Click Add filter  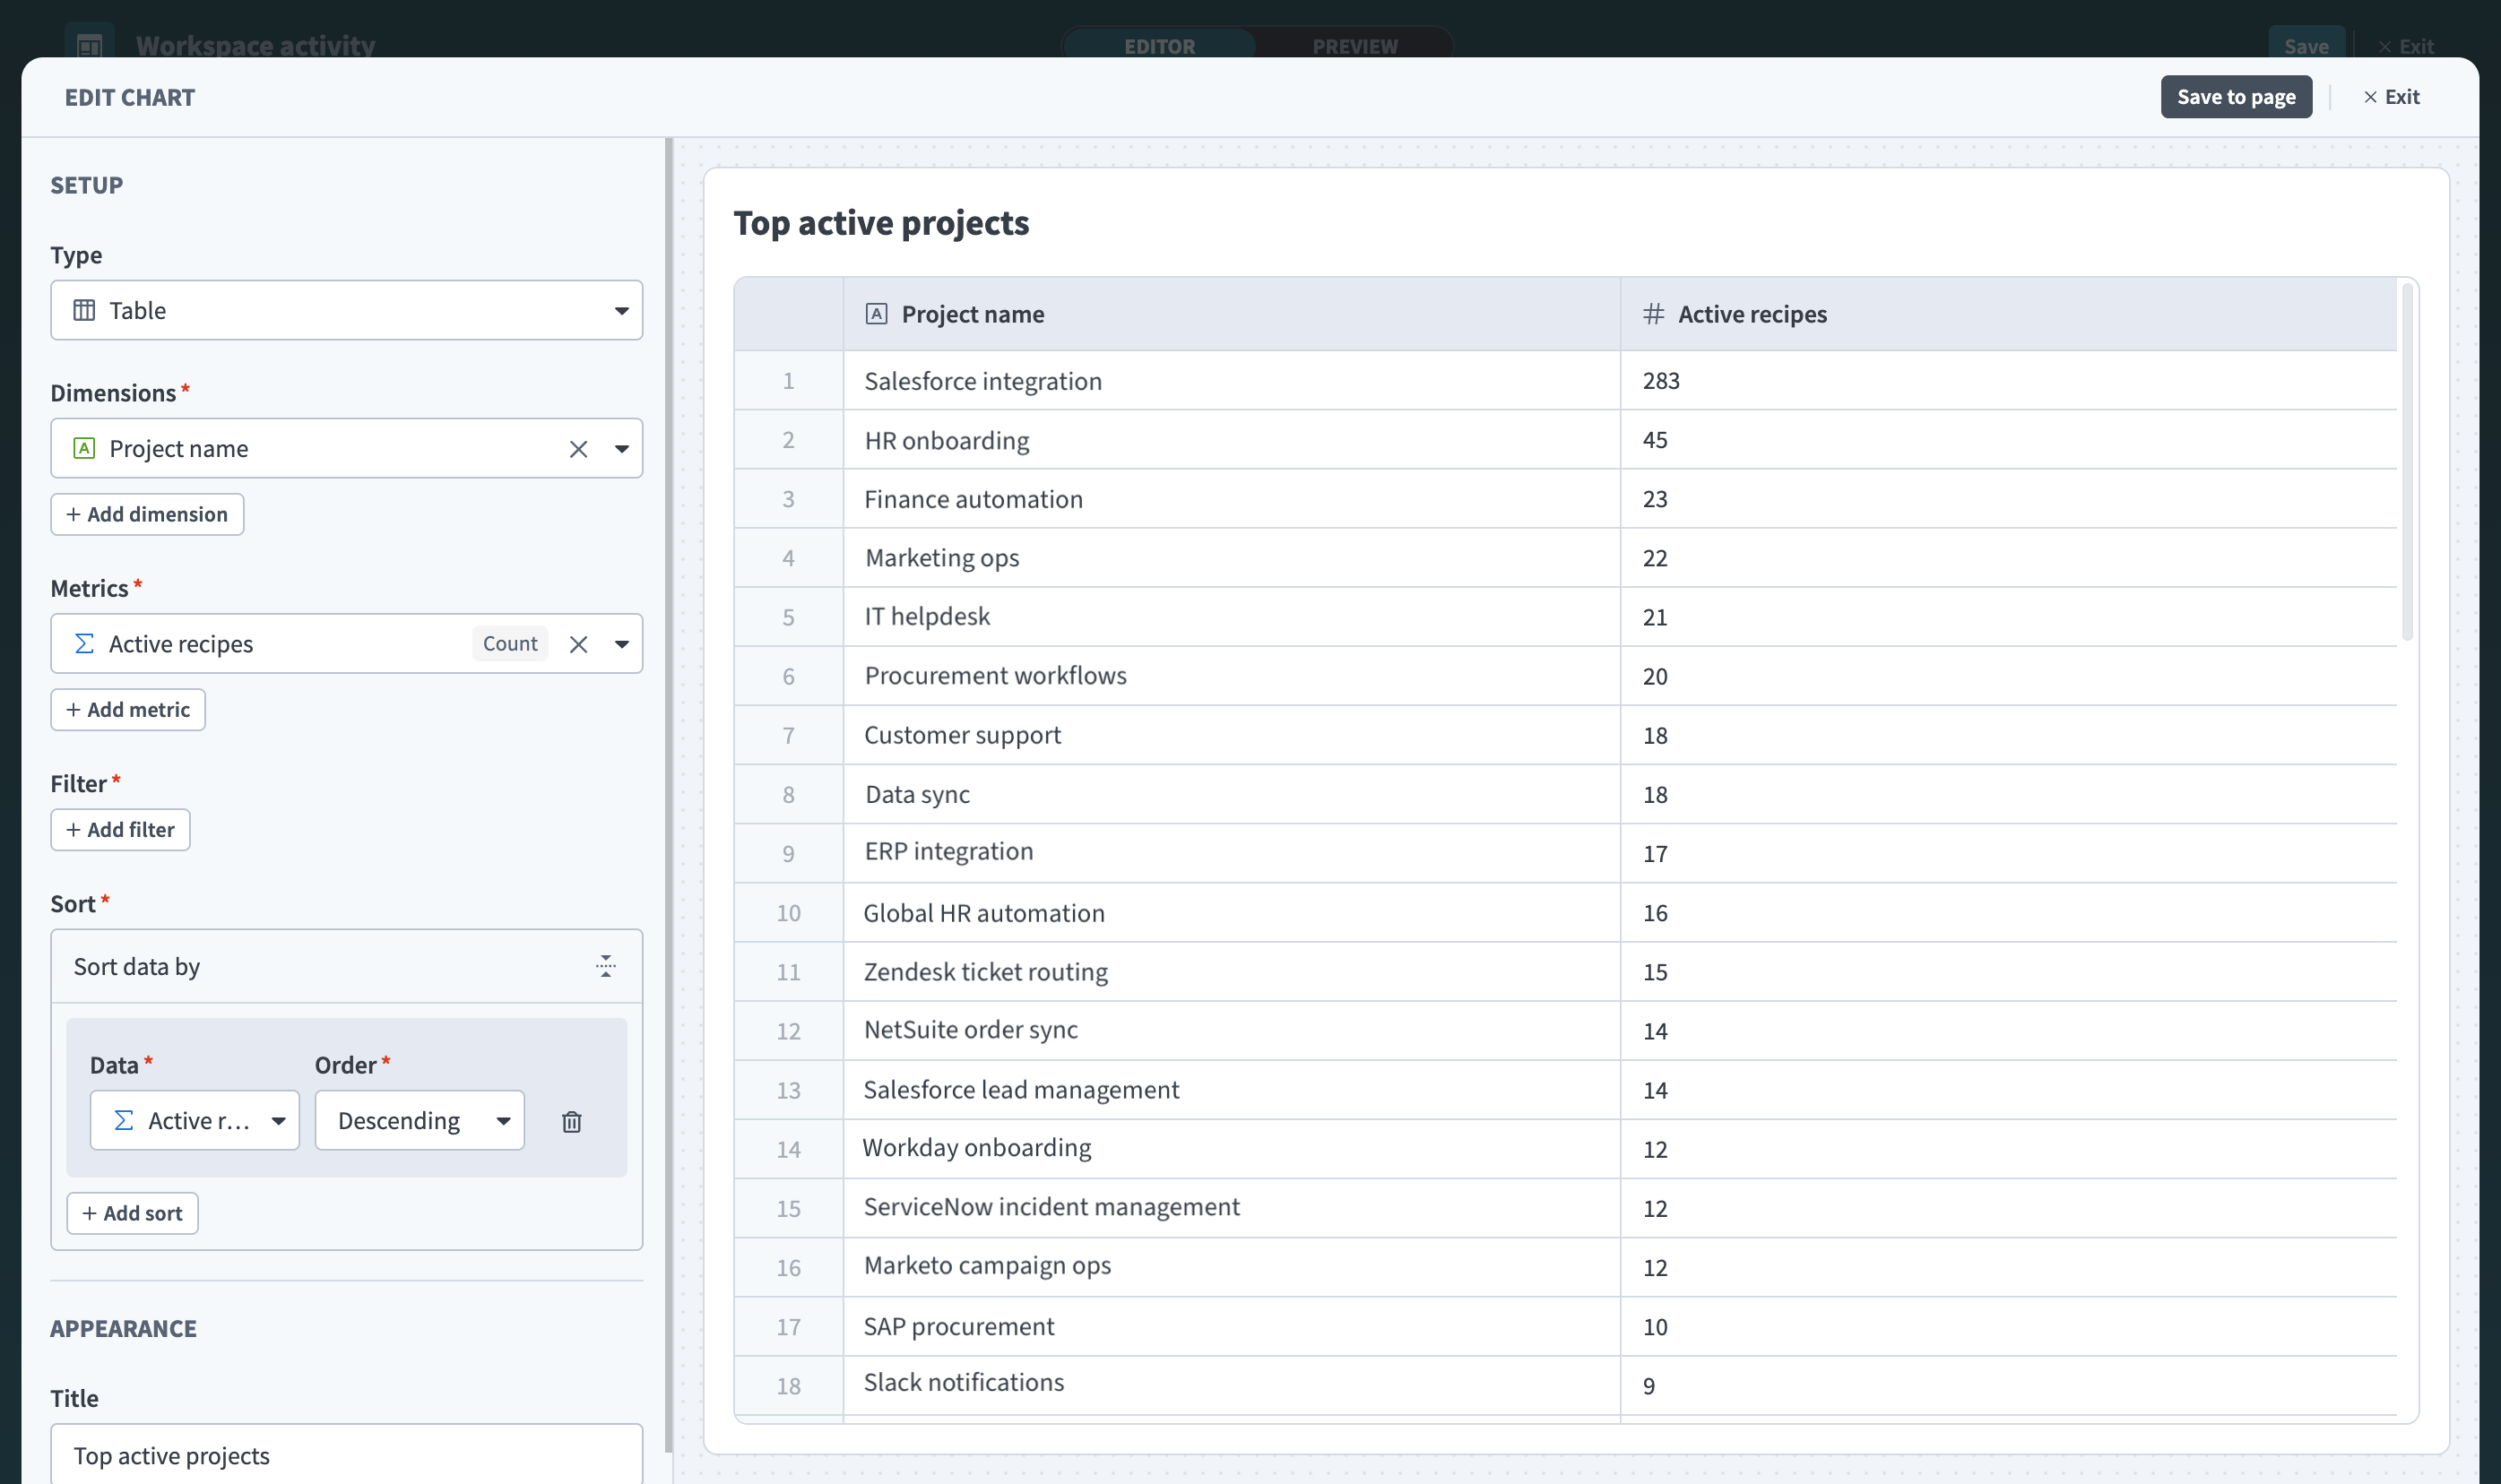[120, 829]
